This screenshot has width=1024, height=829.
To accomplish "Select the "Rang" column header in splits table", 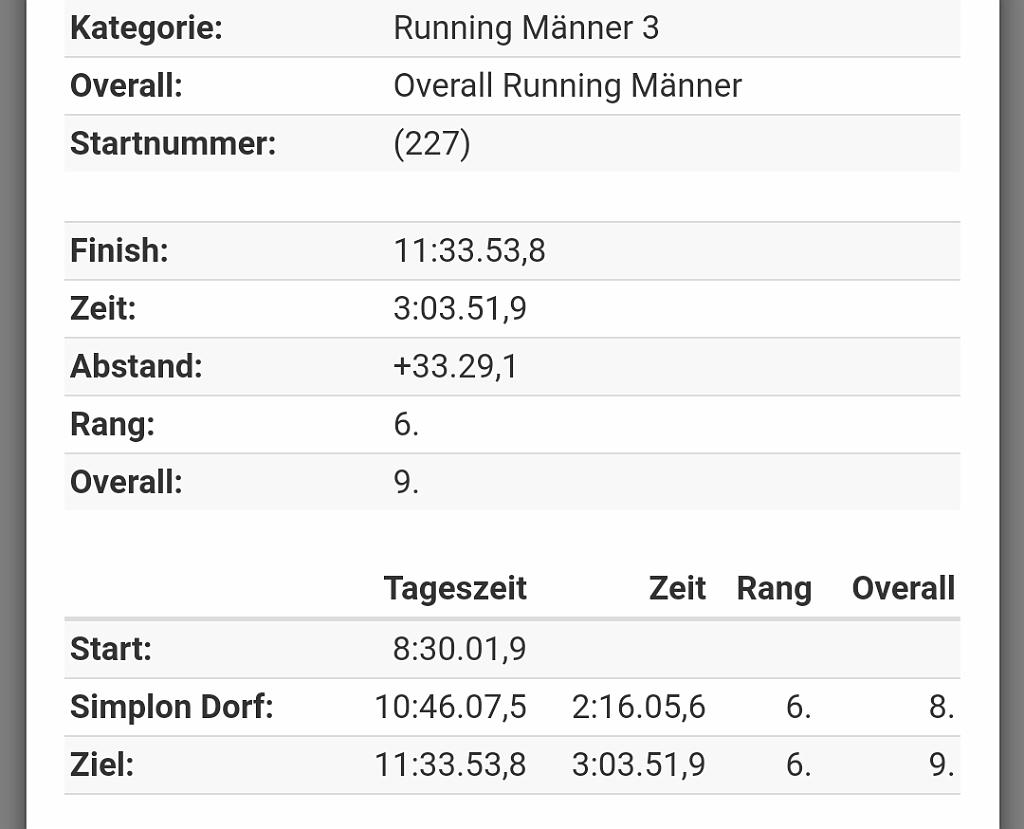I will (x=774, y=589).
